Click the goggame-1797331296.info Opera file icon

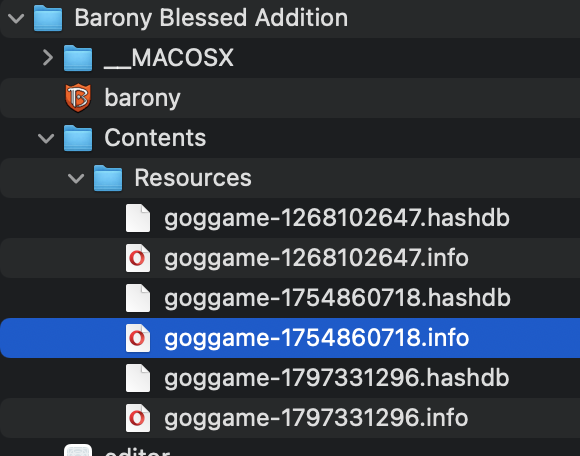[x=138, y=418]
